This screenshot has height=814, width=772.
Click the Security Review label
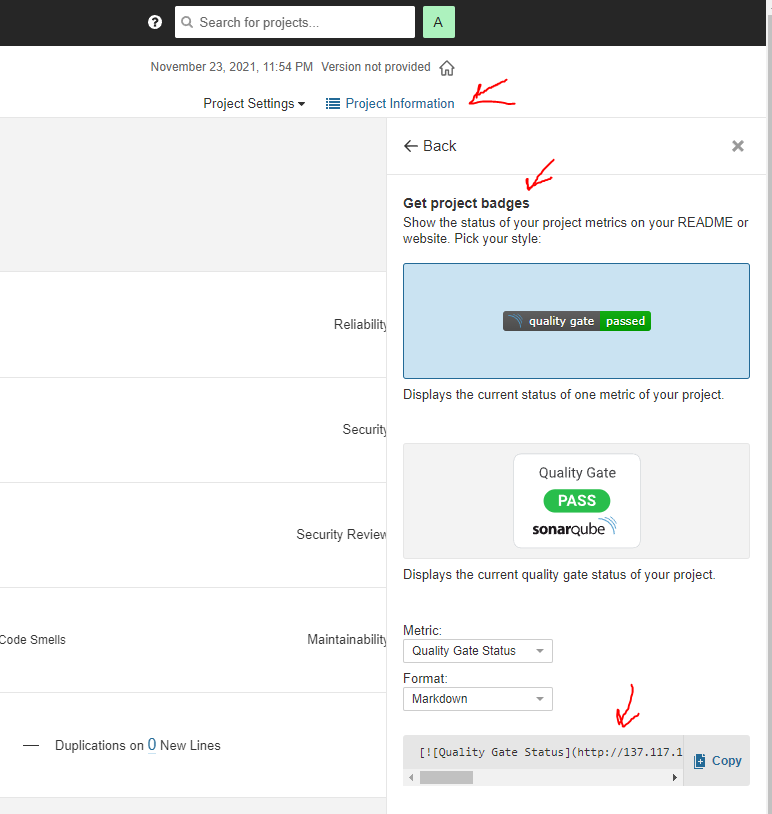[341, 535]
